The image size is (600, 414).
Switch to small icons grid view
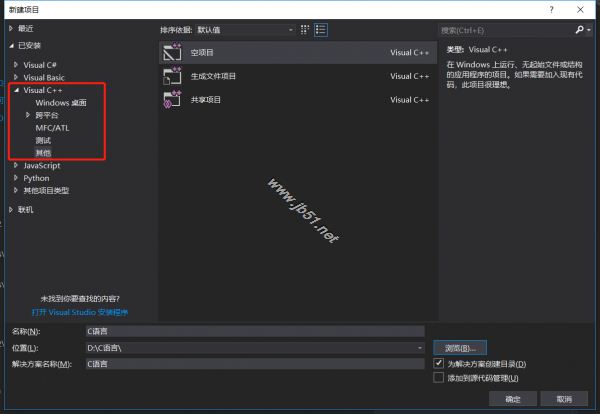point(305,30)
